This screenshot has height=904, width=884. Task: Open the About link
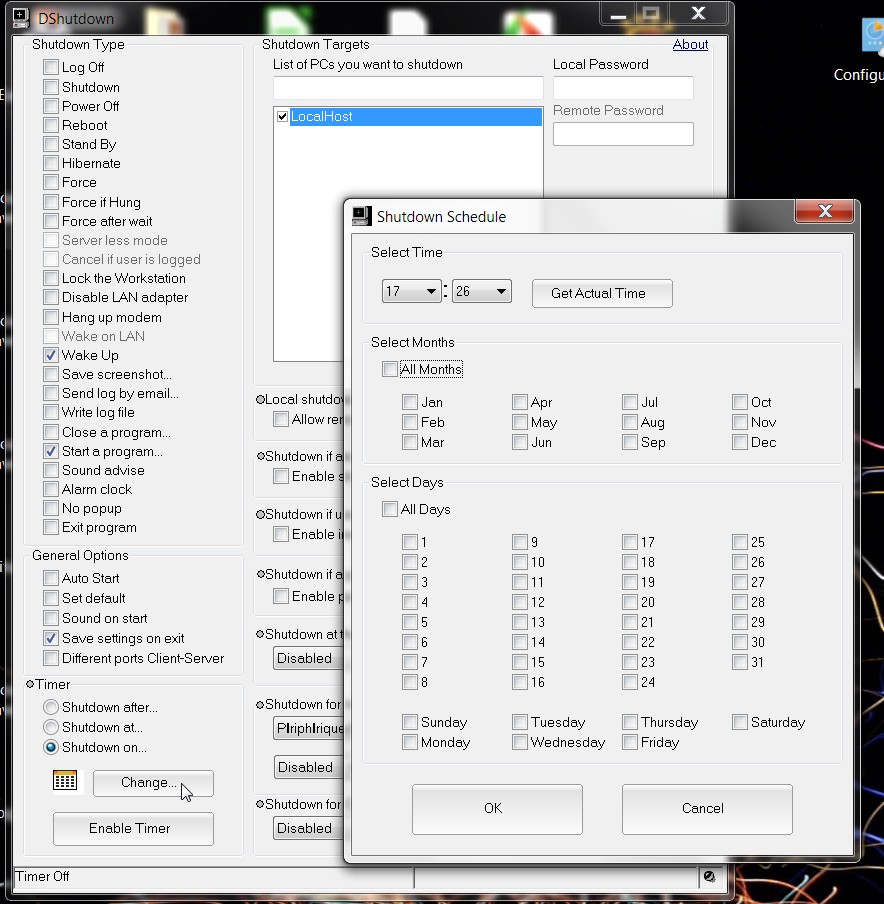[690, 45]
